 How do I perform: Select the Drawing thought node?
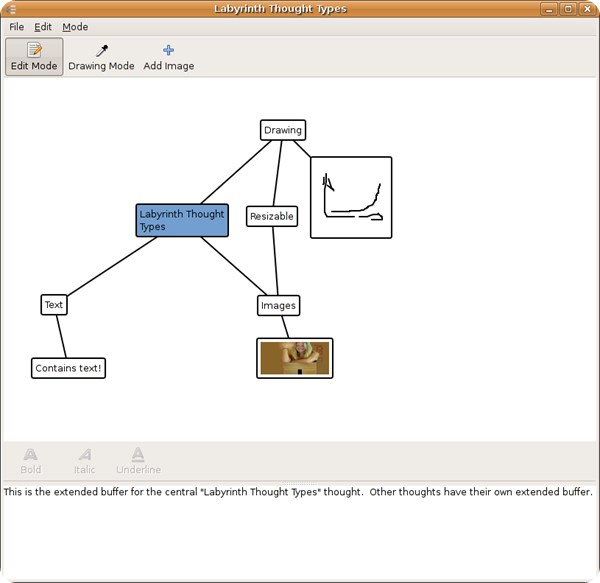tap(282, 130)
